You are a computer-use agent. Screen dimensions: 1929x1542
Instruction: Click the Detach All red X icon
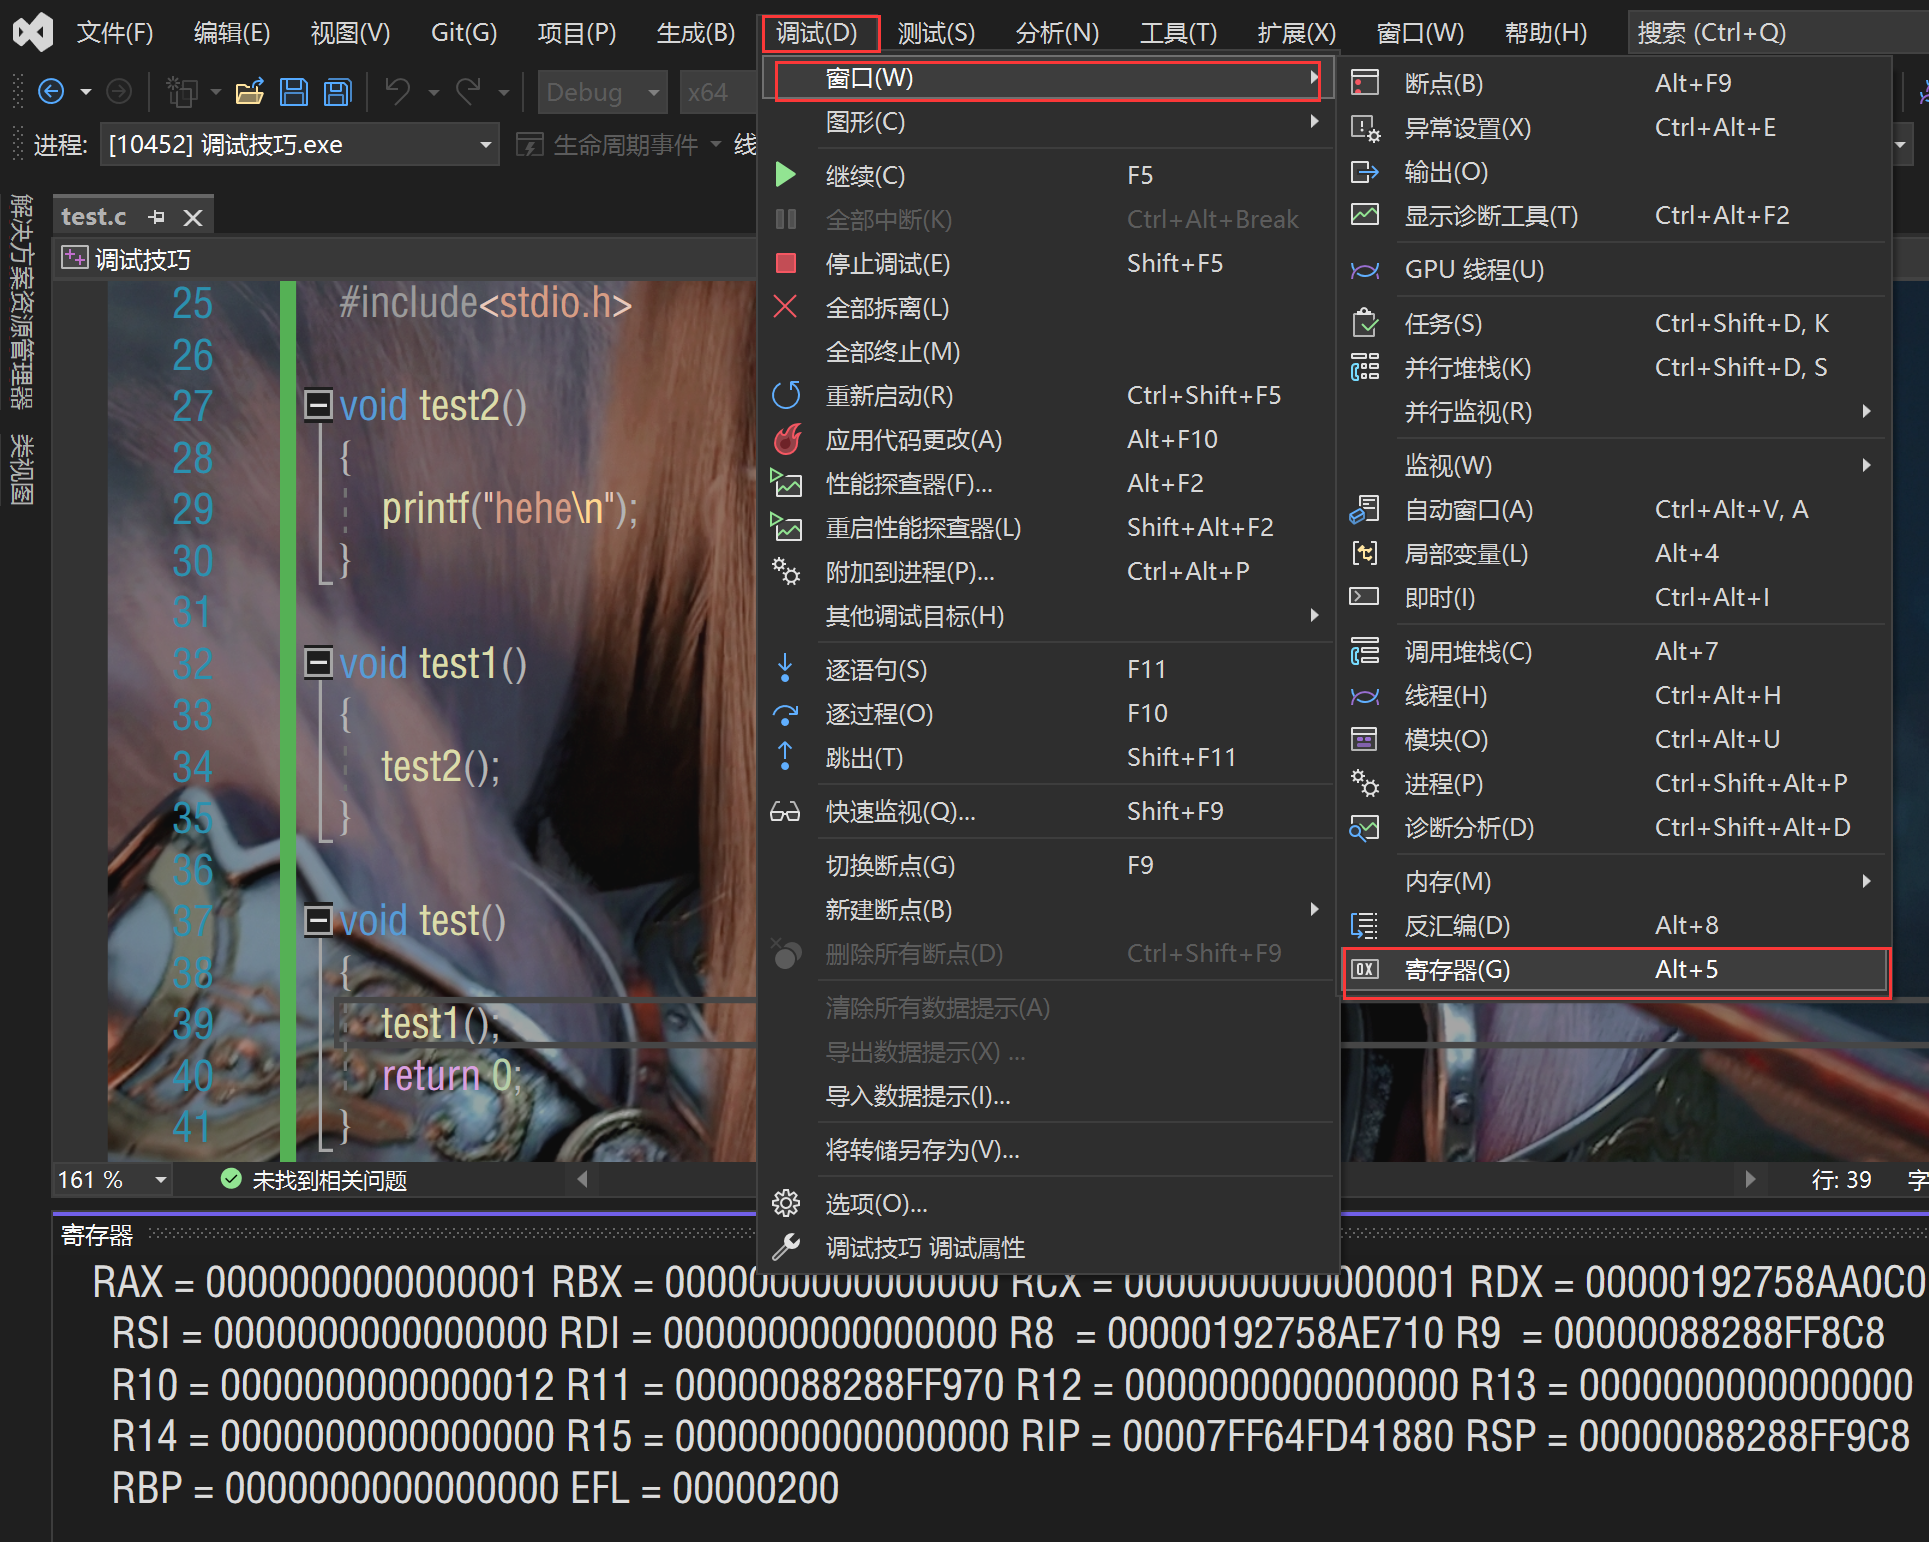(x=785, y=307)
